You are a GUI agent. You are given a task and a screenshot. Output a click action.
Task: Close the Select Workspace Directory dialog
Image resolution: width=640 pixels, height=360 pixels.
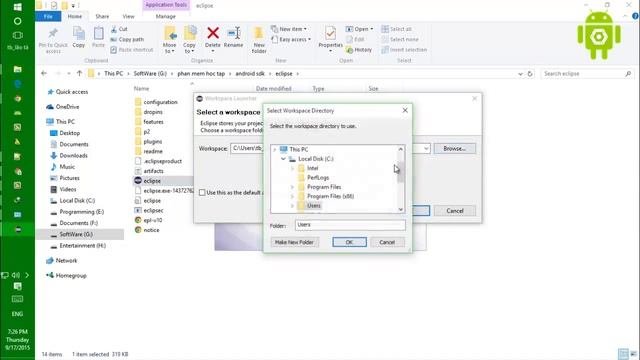tap(405, 110)
